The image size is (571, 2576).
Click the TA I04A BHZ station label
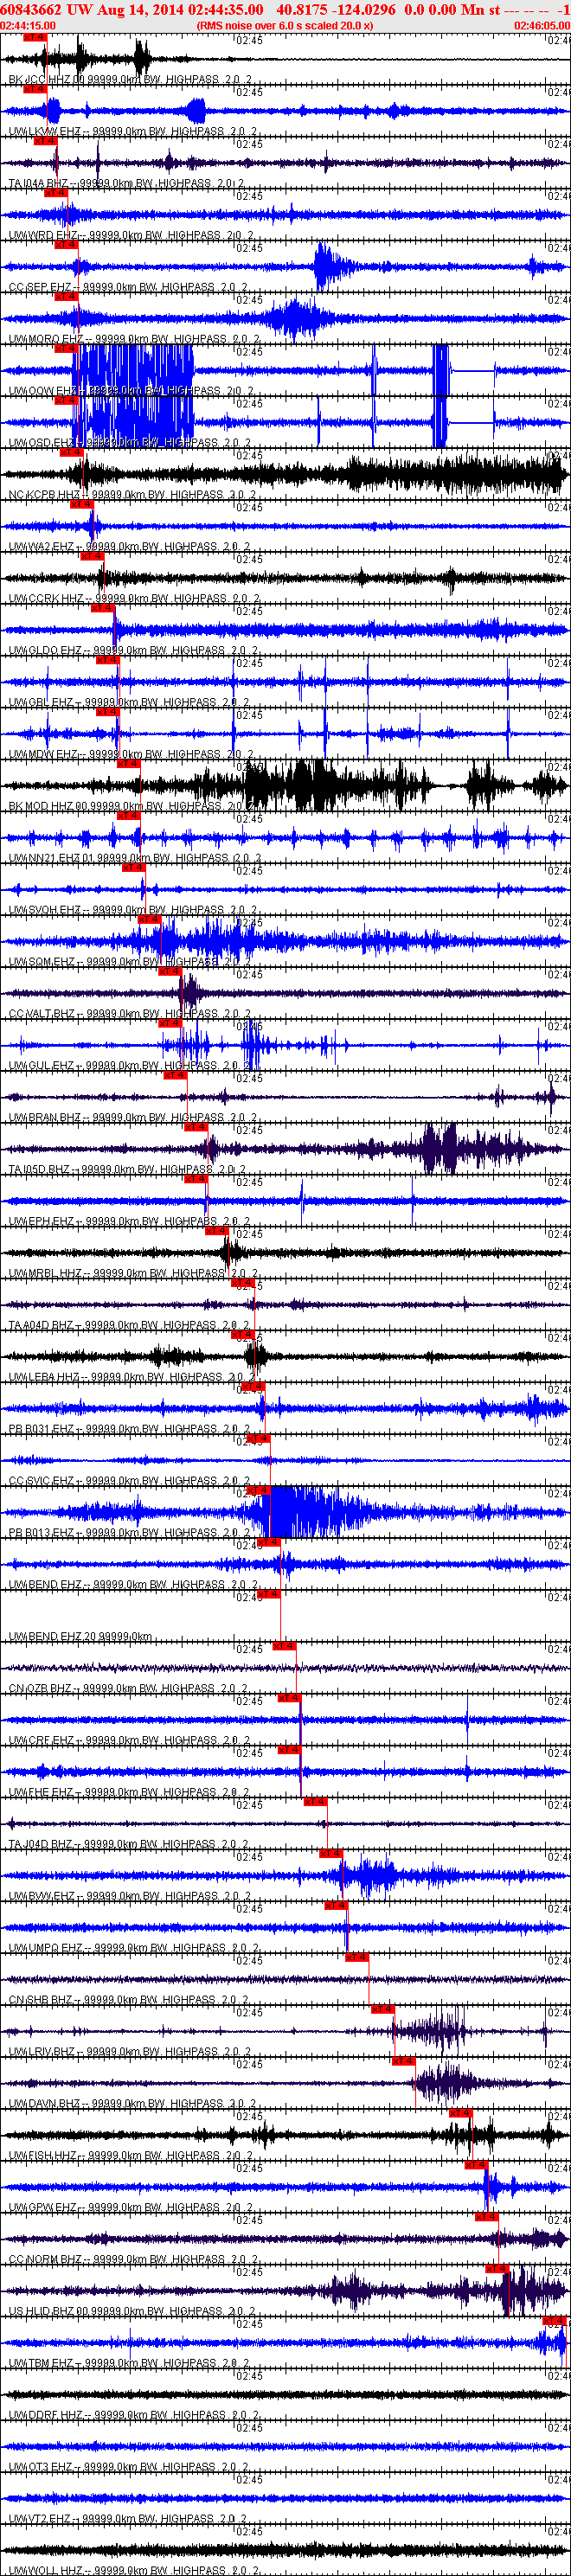click(126, 184)
